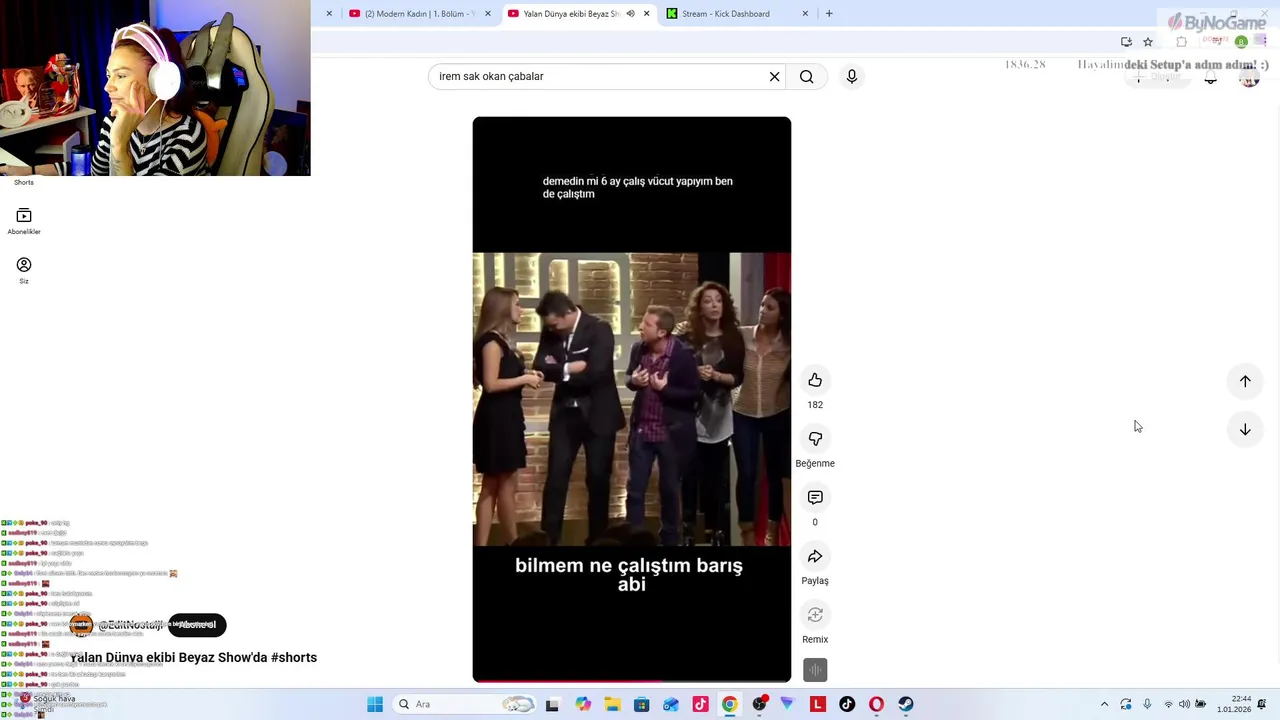Open Task View on the taskbar
This screenshot has width=1280, height=720.
(x=552, y=704)
